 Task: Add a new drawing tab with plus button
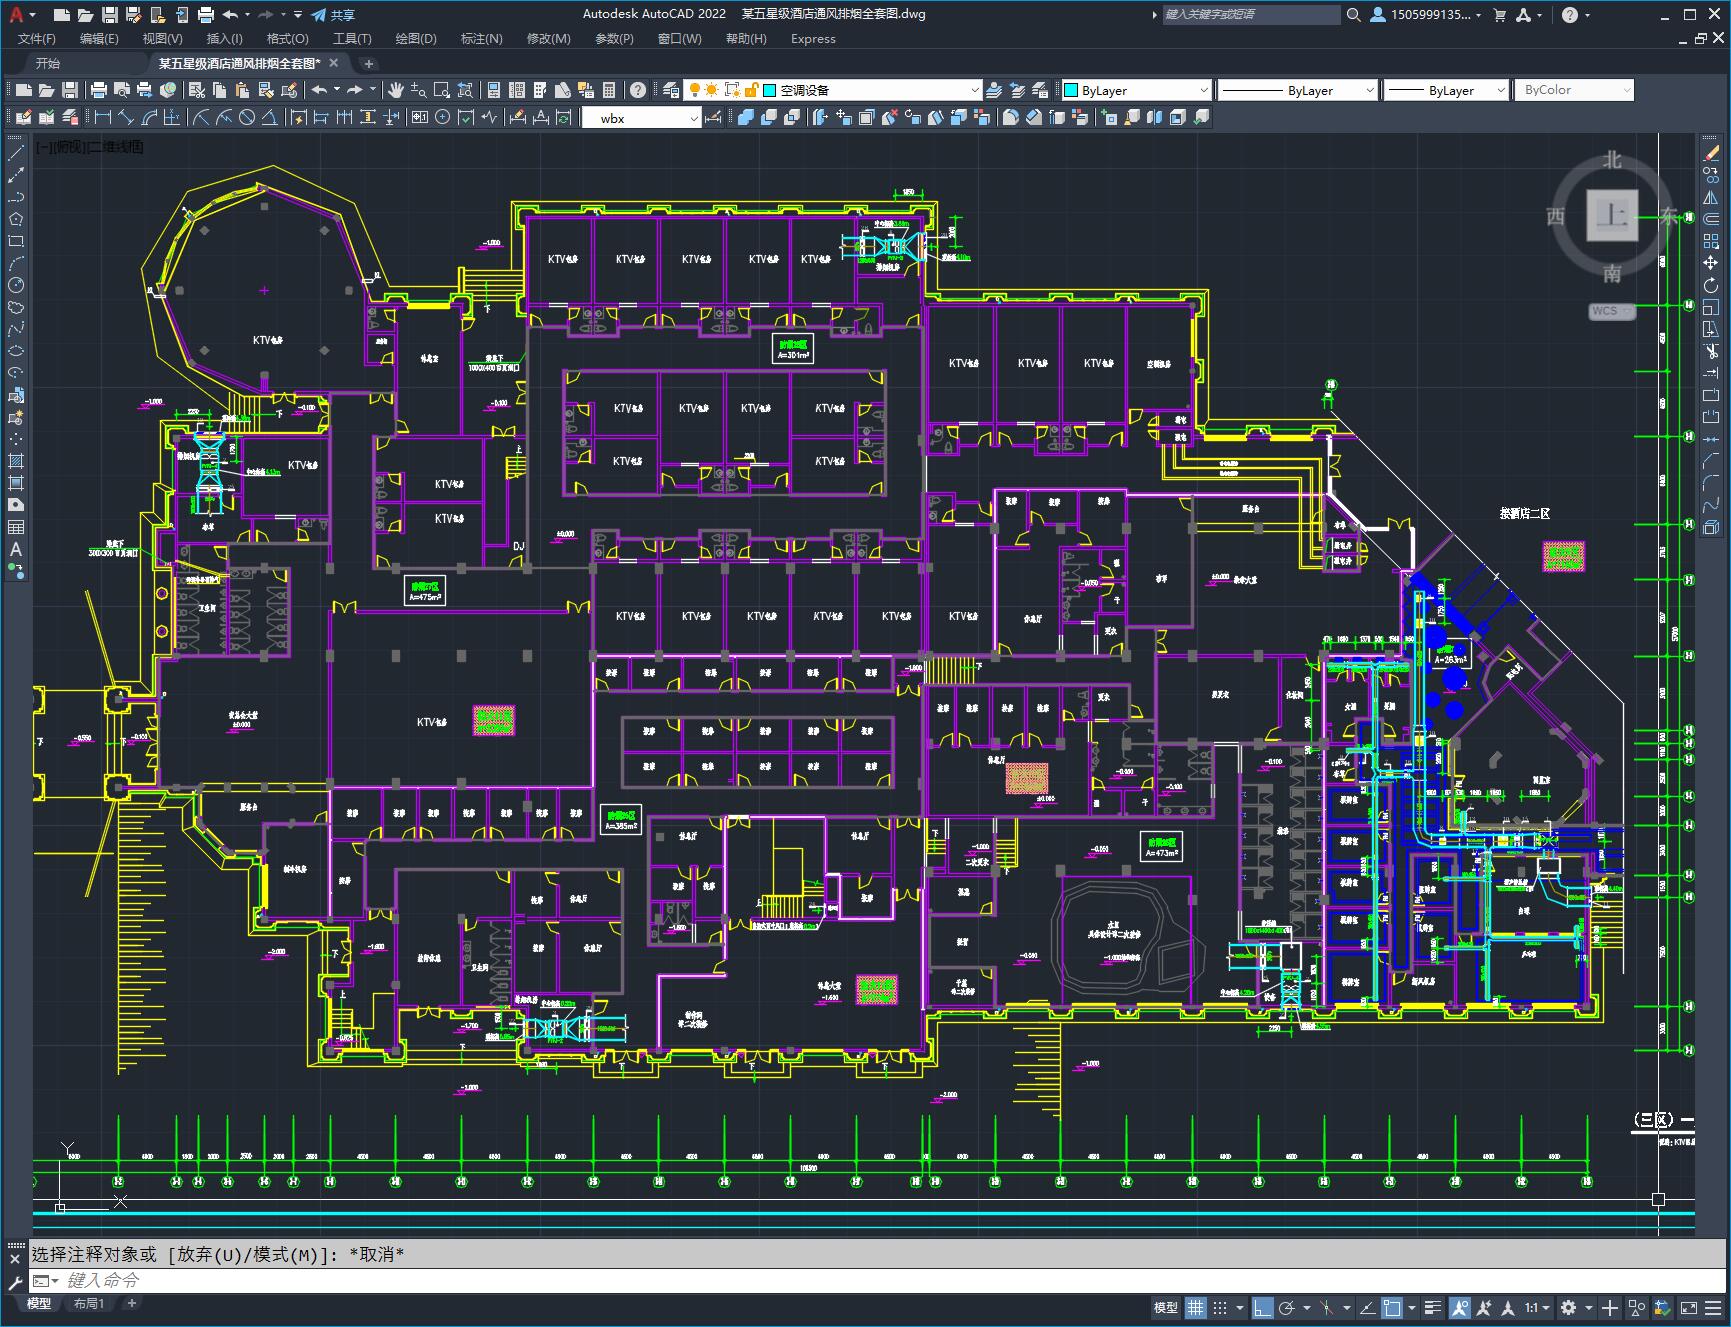(368, 64)
